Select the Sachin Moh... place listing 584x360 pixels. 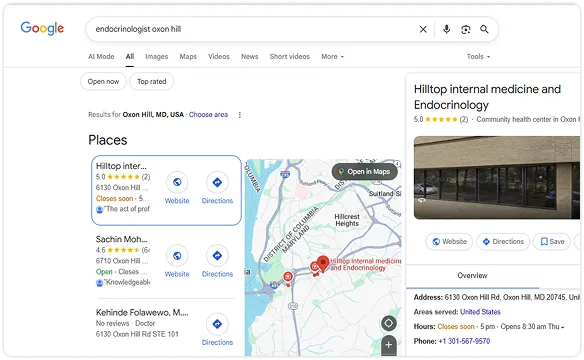121,239
